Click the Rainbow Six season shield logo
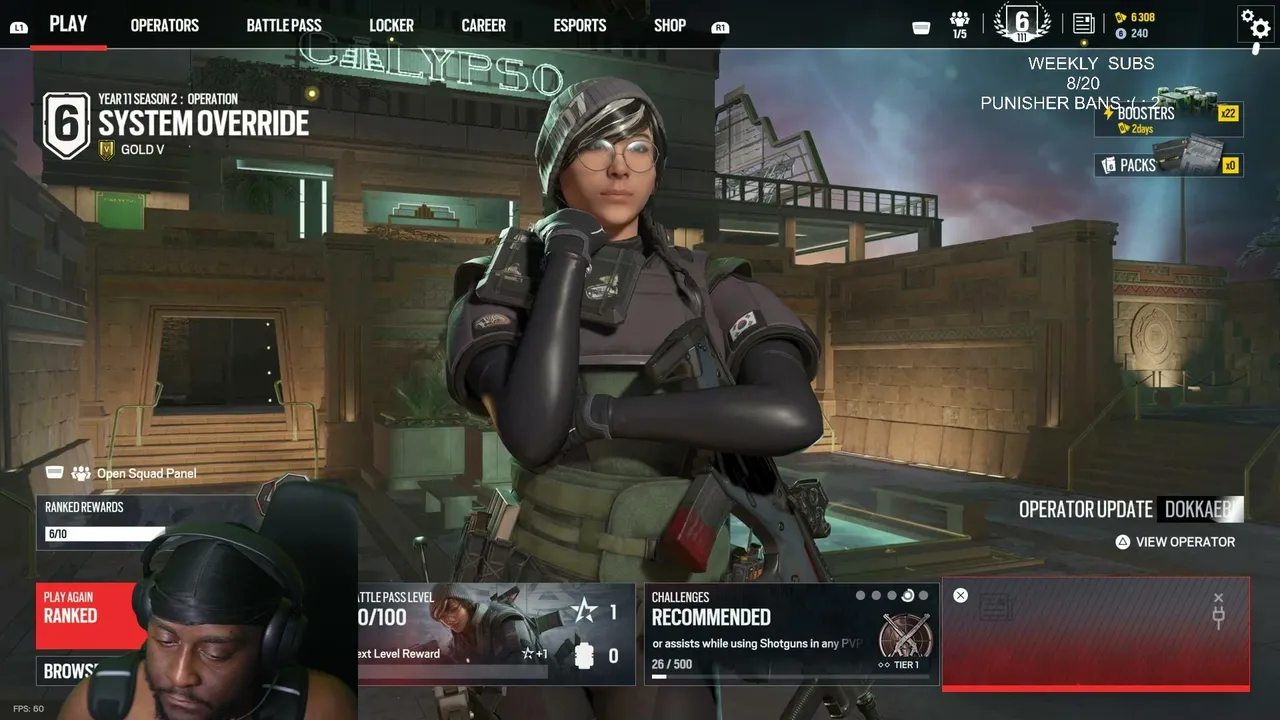 (66, 125)
